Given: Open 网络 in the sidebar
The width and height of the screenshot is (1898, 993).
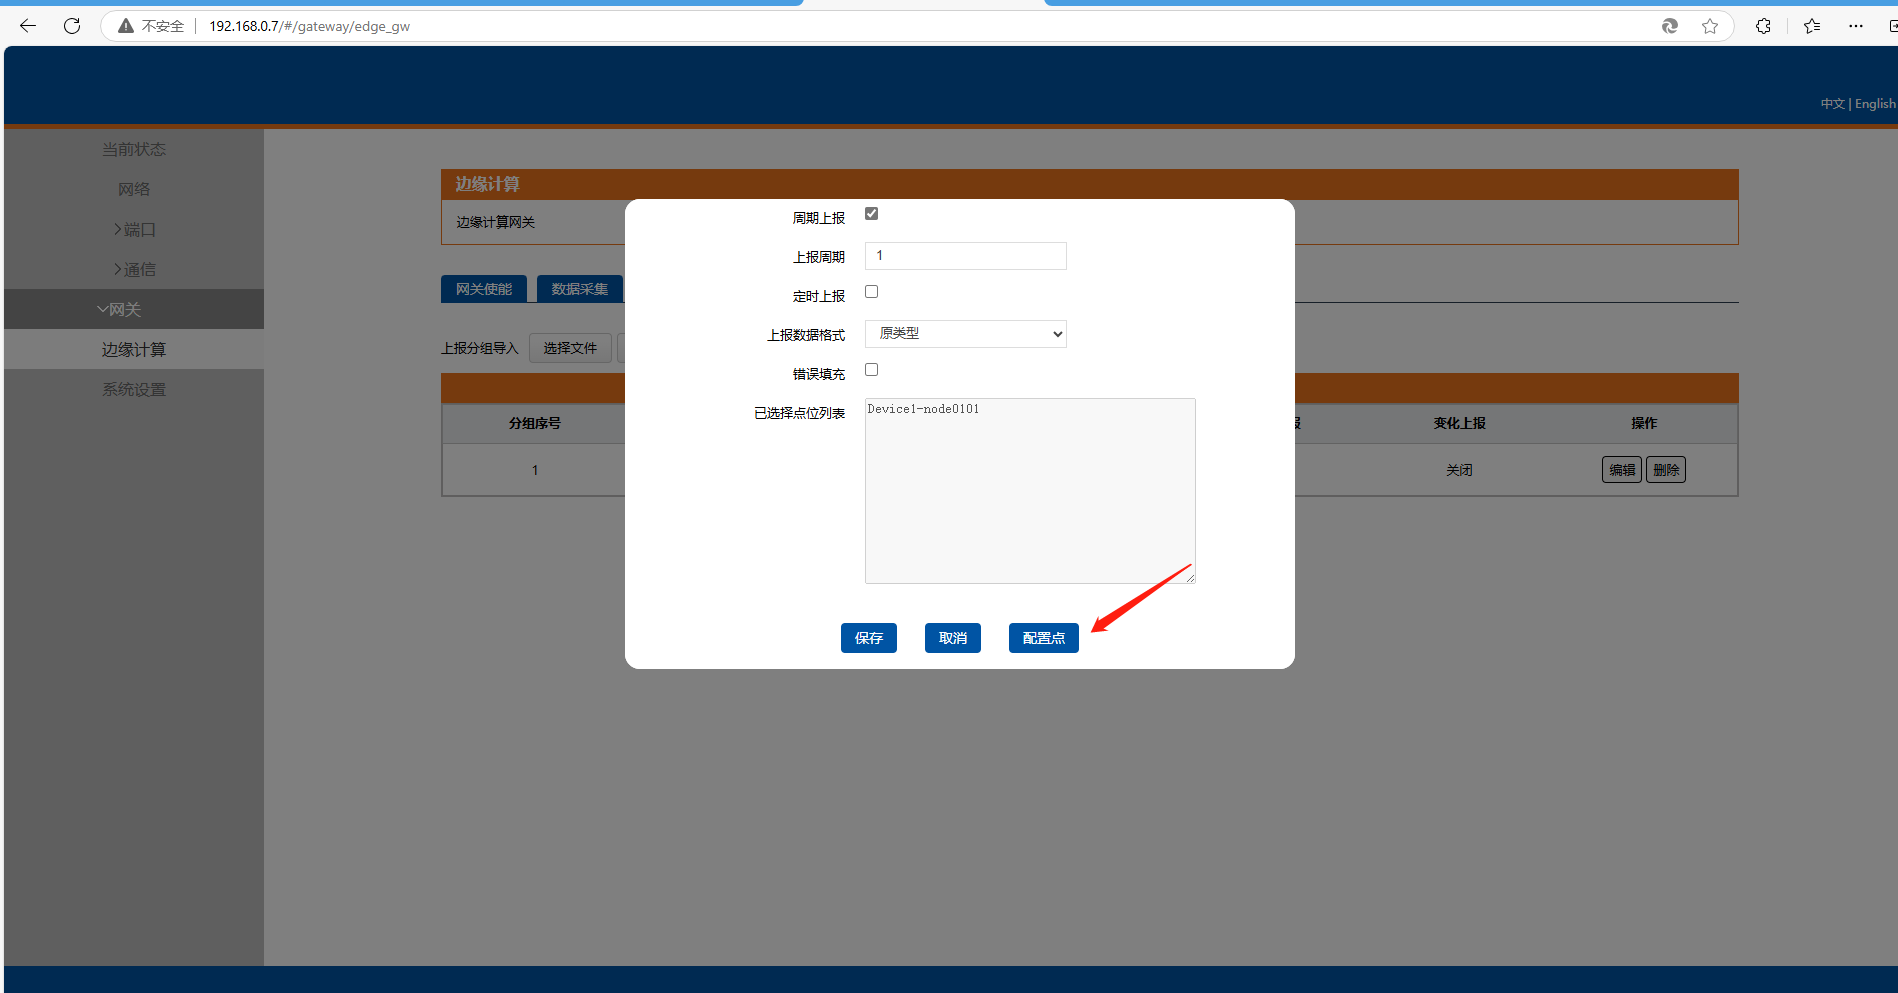Looking at the screenshot, I should (134, 189).
